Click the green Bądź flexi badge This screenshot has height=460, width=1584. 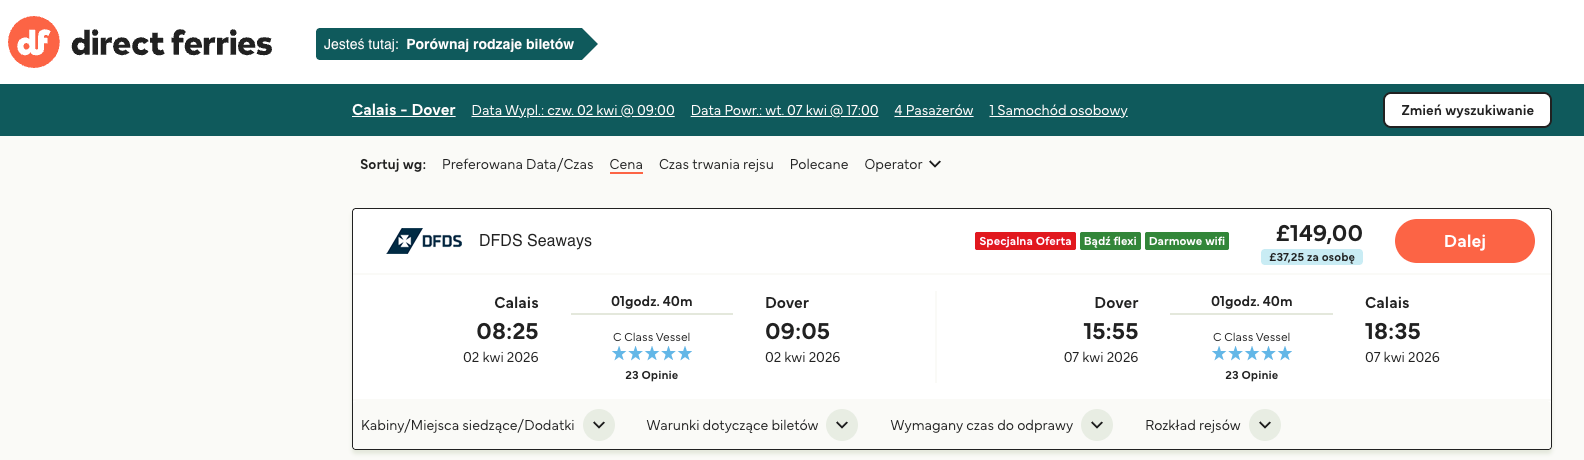(x=1110, y=241)
